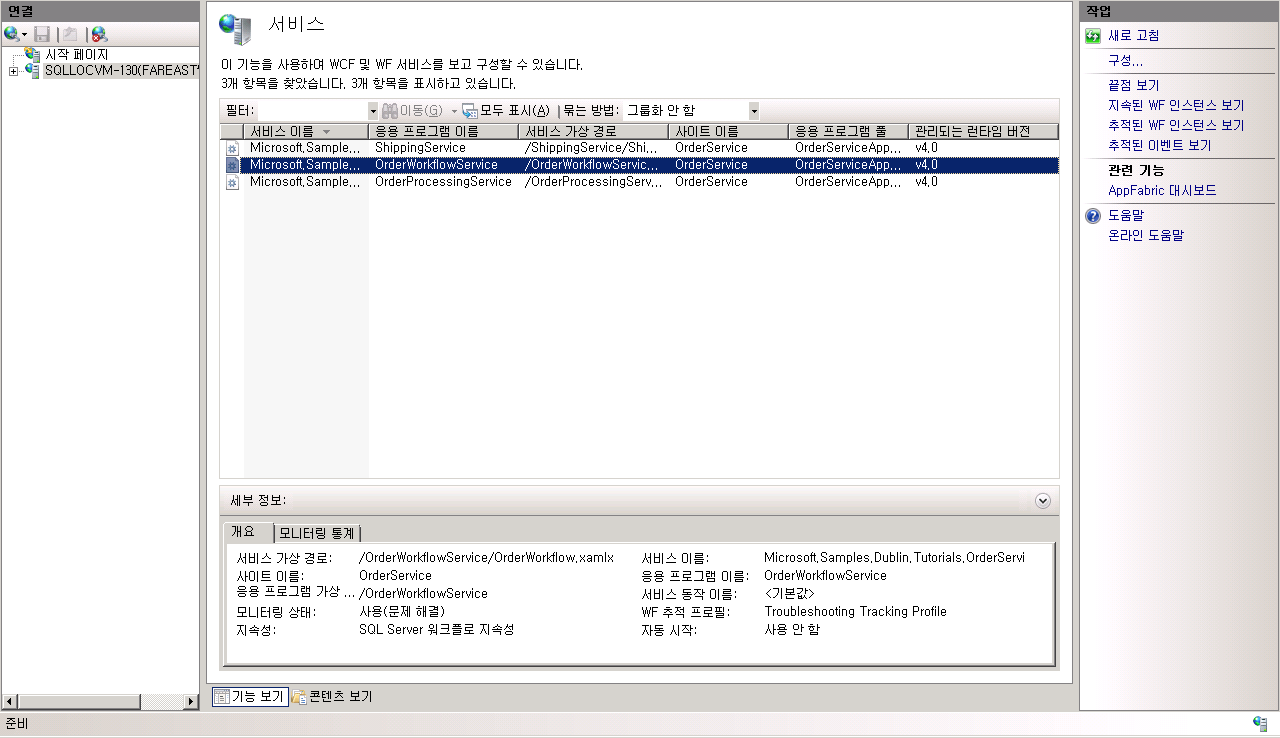
Task: Click 추적된 WF 인스턴스 보기 link
Action: tap(1176, 126)
